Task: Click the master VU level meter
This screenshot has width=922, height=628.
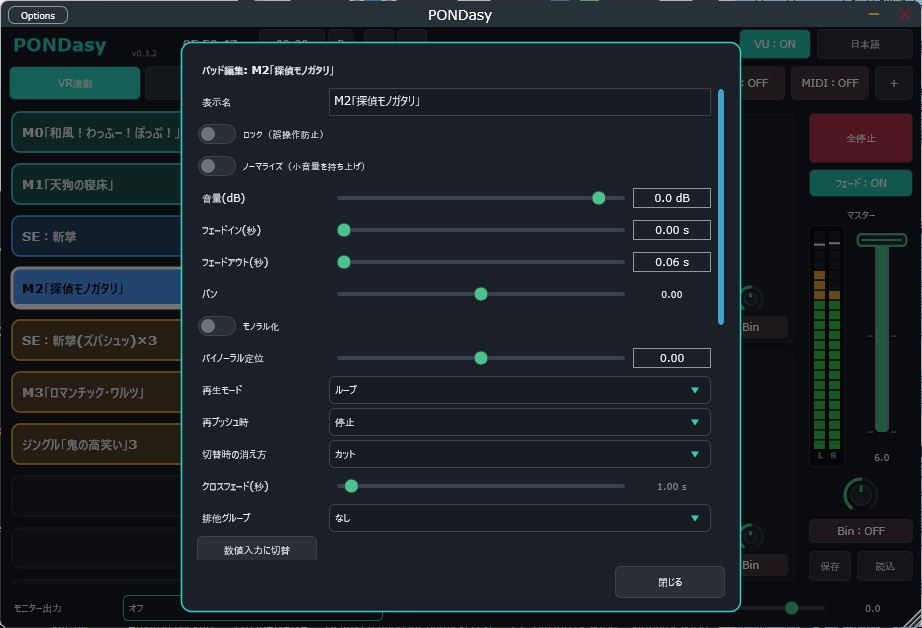Action: click(827, 346)
